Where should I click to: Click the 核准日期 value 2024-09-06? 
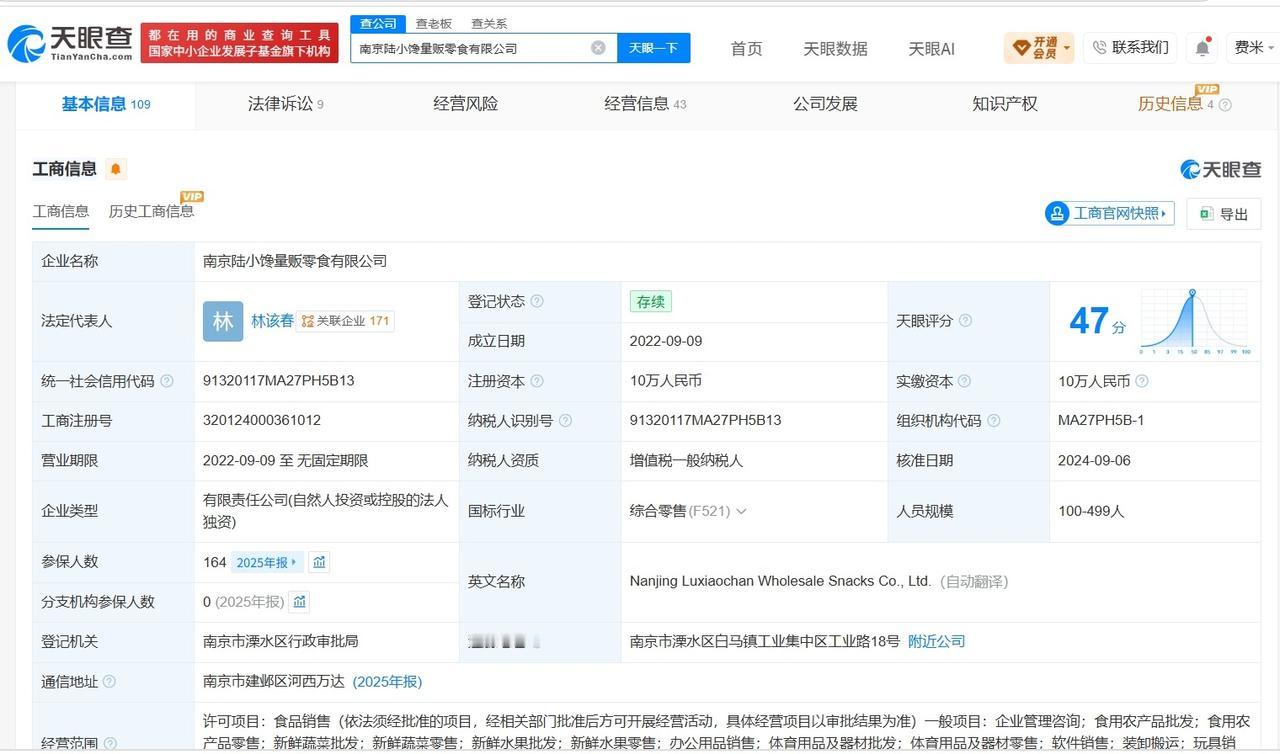[x=1094, y=461]
